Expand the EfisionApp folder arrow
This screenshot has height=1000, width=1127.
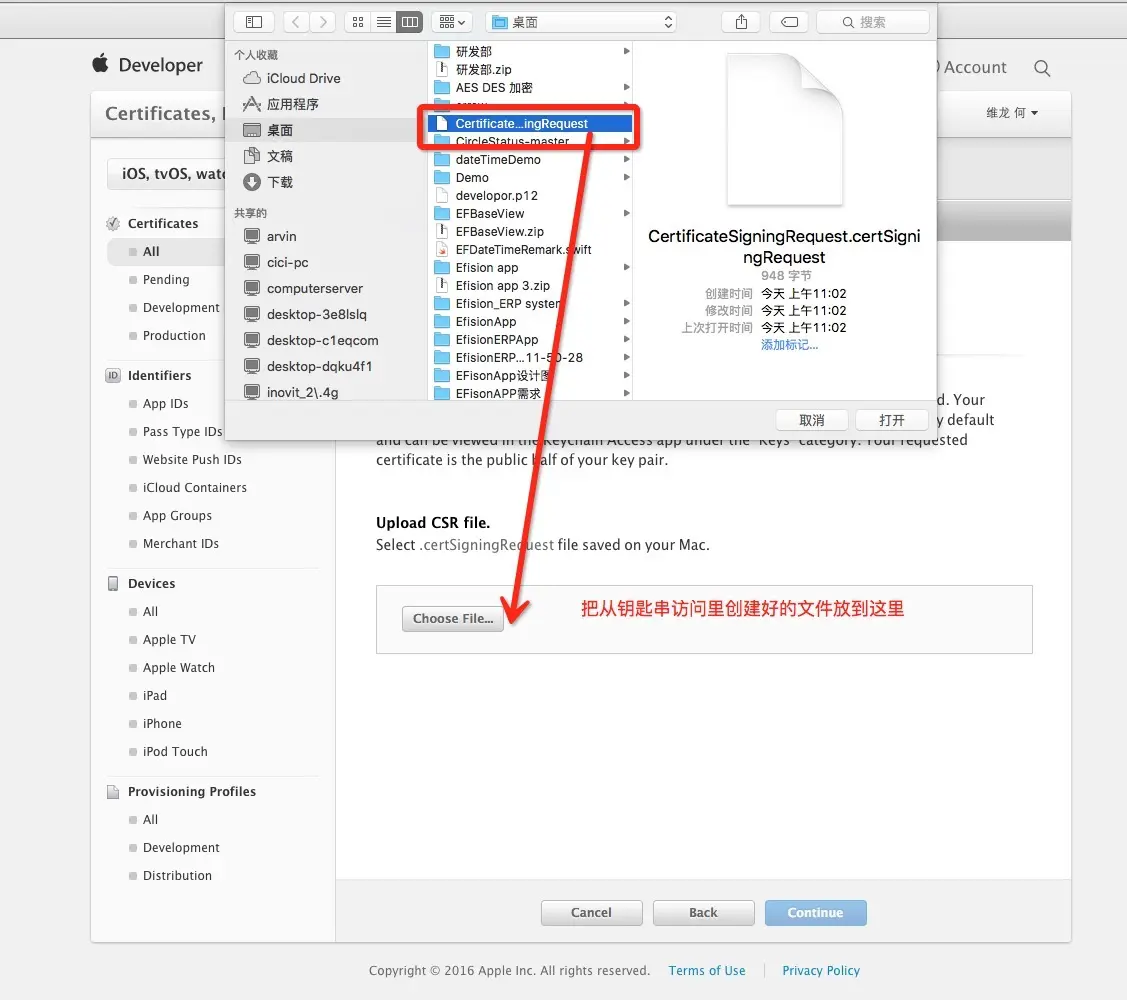tap(627, 321)
